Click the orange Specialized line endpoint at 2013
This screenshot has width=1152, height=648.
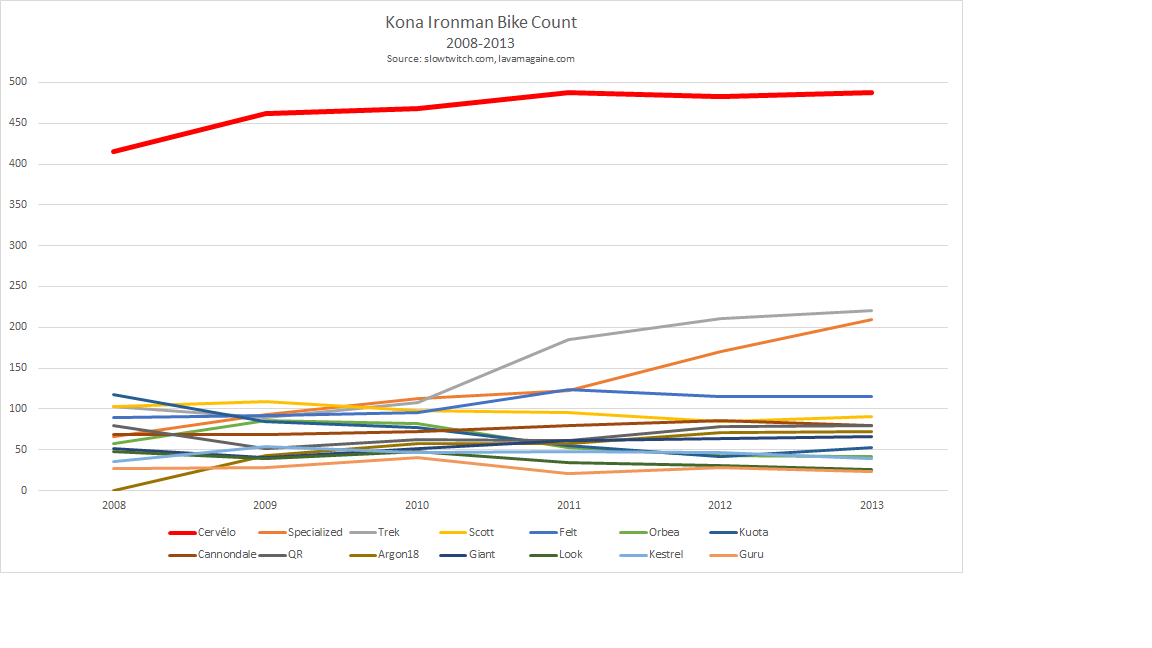(871, 320)
